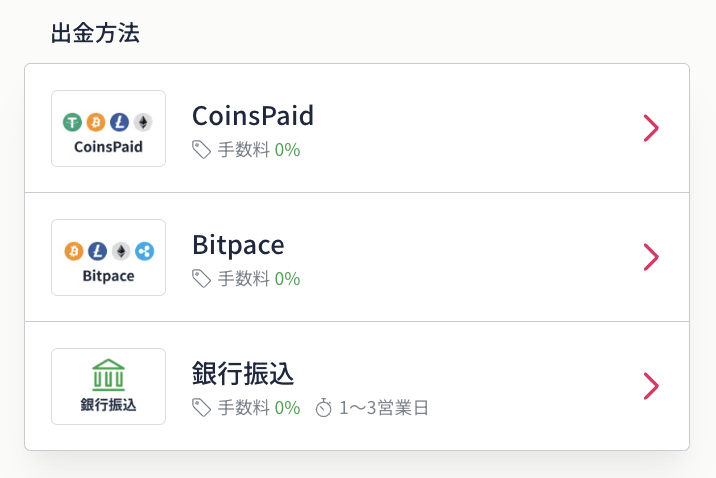Click the Tether icon in CoinsPaid logo
Image resolution: width=716 pixels, height=478 pixels.
(x=72, y=122)
